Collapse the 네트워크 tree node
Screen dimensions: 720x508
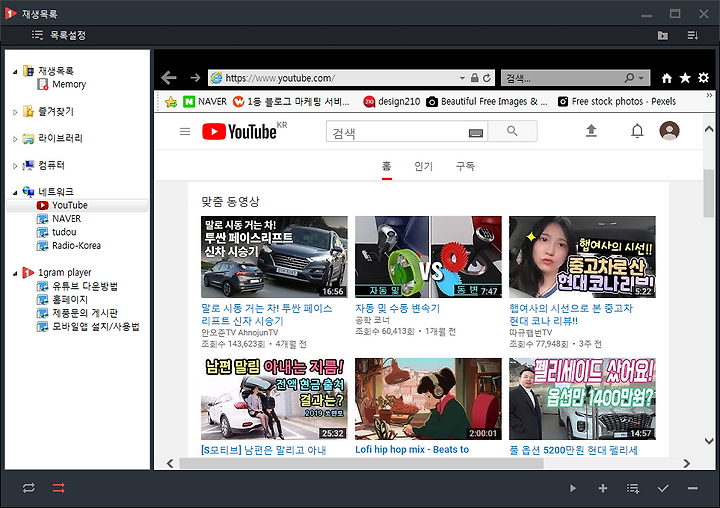15,192
